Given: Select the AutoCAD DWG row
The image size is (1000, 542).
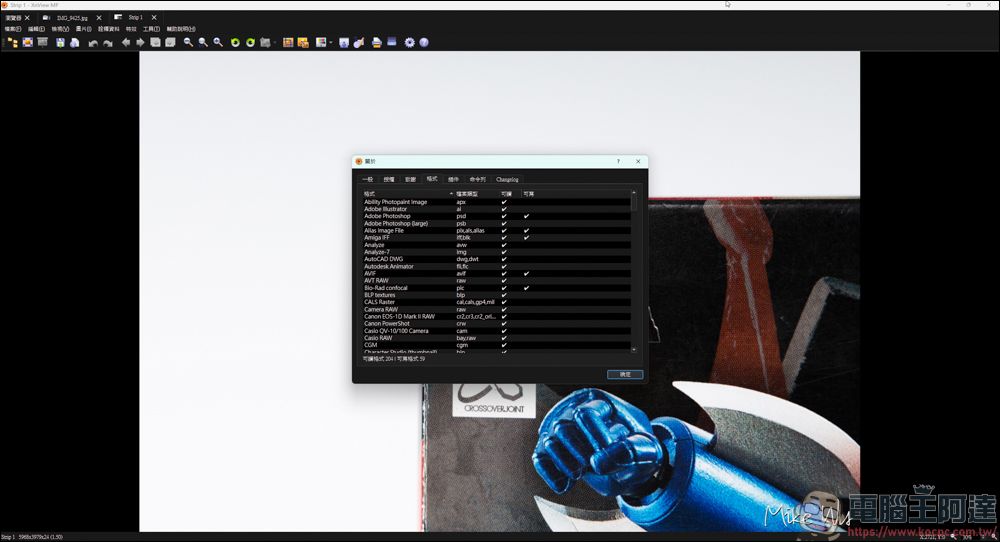Looking at the screenshot, I should click(496, 260).
